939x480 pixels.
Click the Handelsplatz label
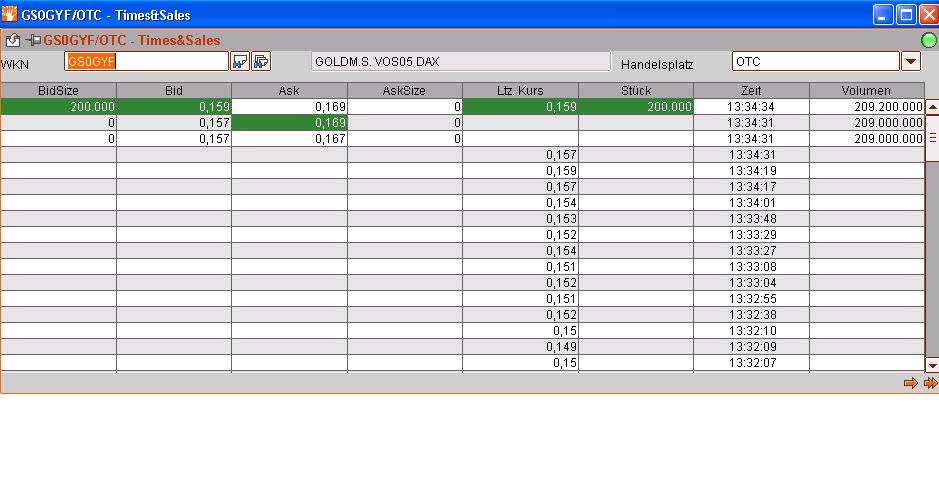(x=657, y=65)
